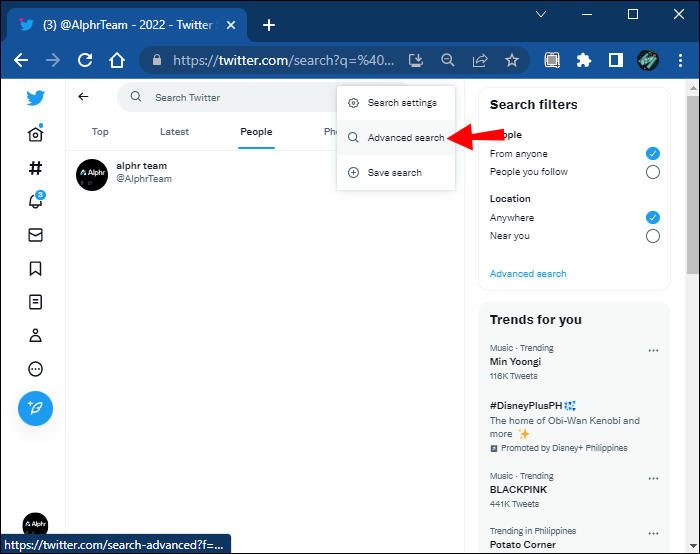Expand the Chrome tab search chevron
Image resolution: width=700 pixels, height=554 pixels.
click(541, 14)
